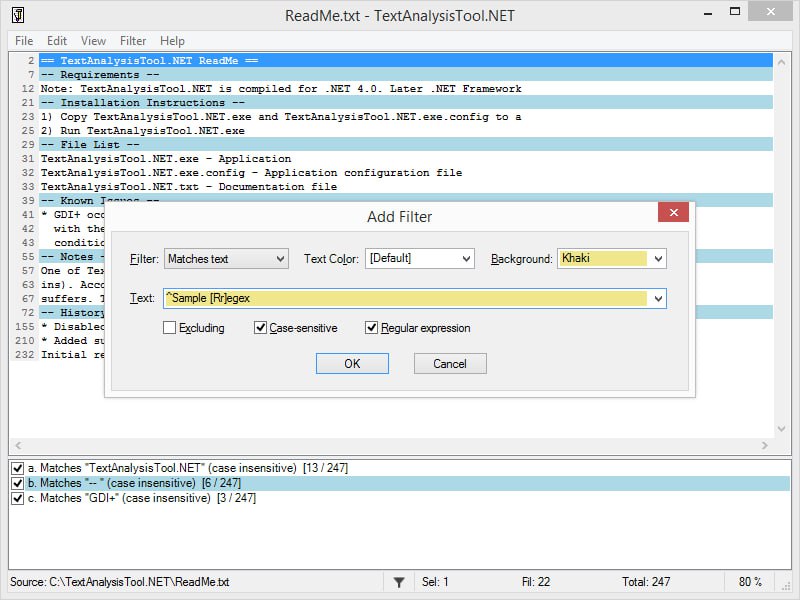Expand the Text history dropdown arrow

657,298
